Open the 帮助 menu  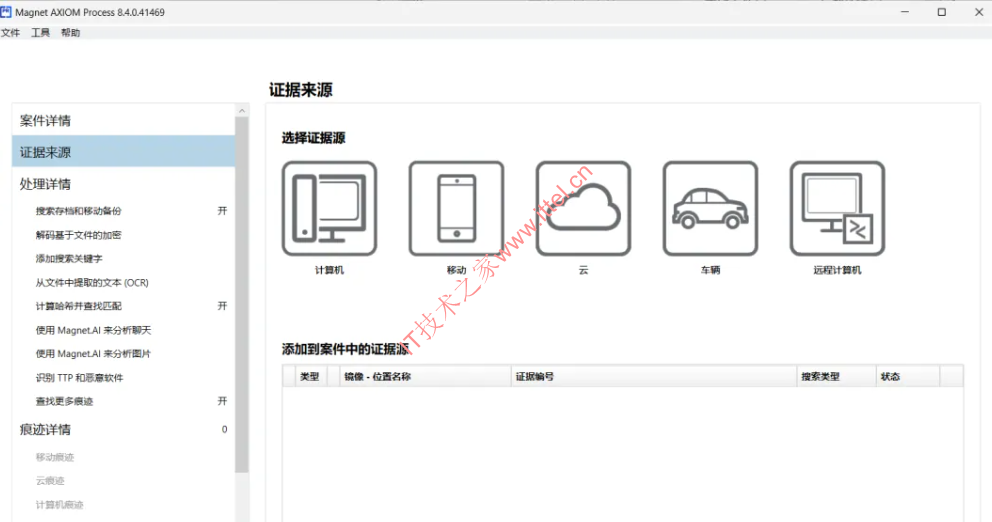tap(70, 33)
